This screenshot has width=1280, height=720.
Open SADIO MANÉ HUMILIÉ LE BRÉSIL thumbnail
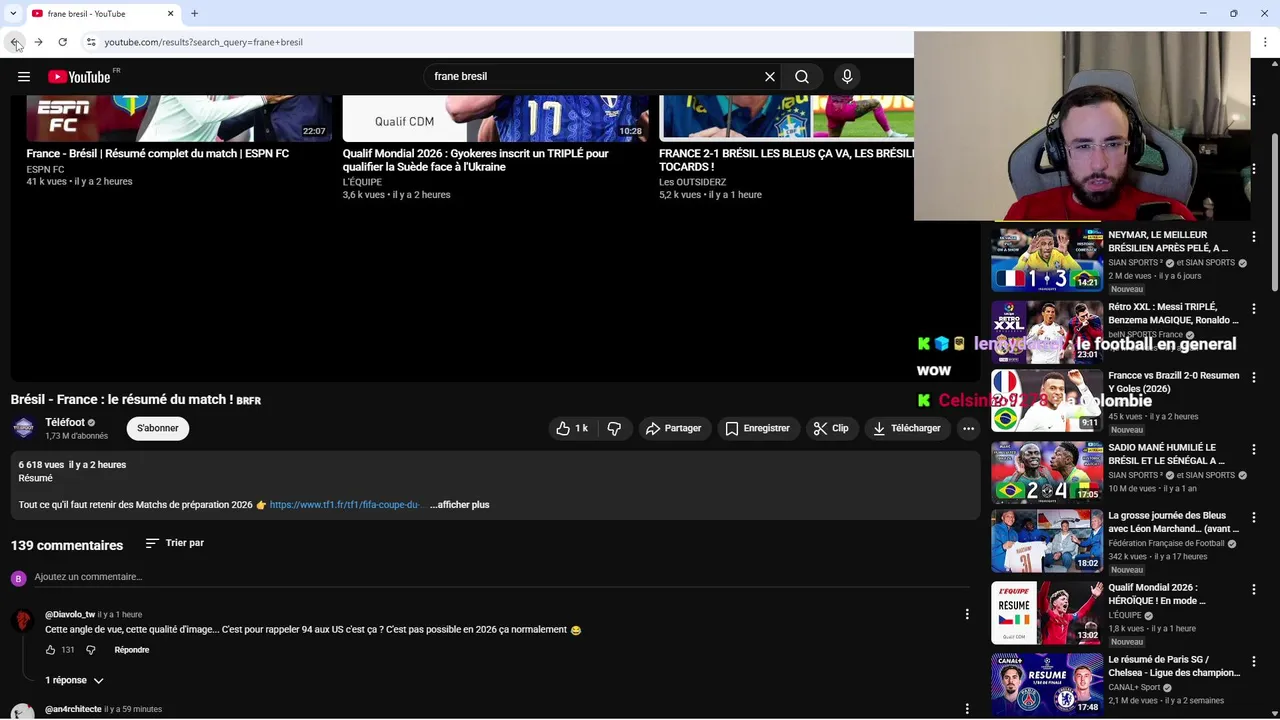[1047, 472]
